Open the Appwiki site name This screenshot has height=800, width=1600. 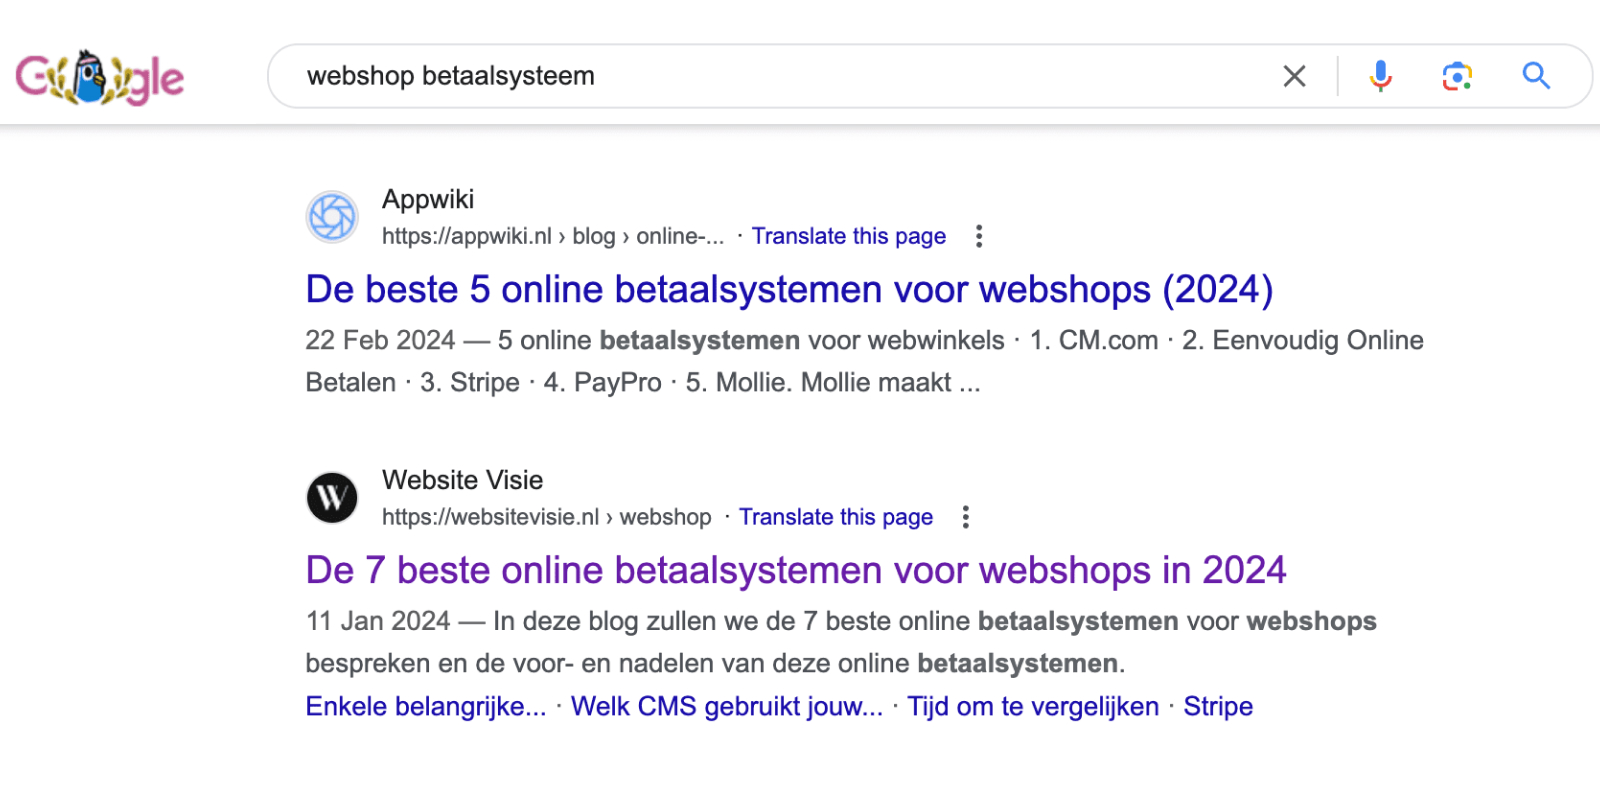[428, 199]
